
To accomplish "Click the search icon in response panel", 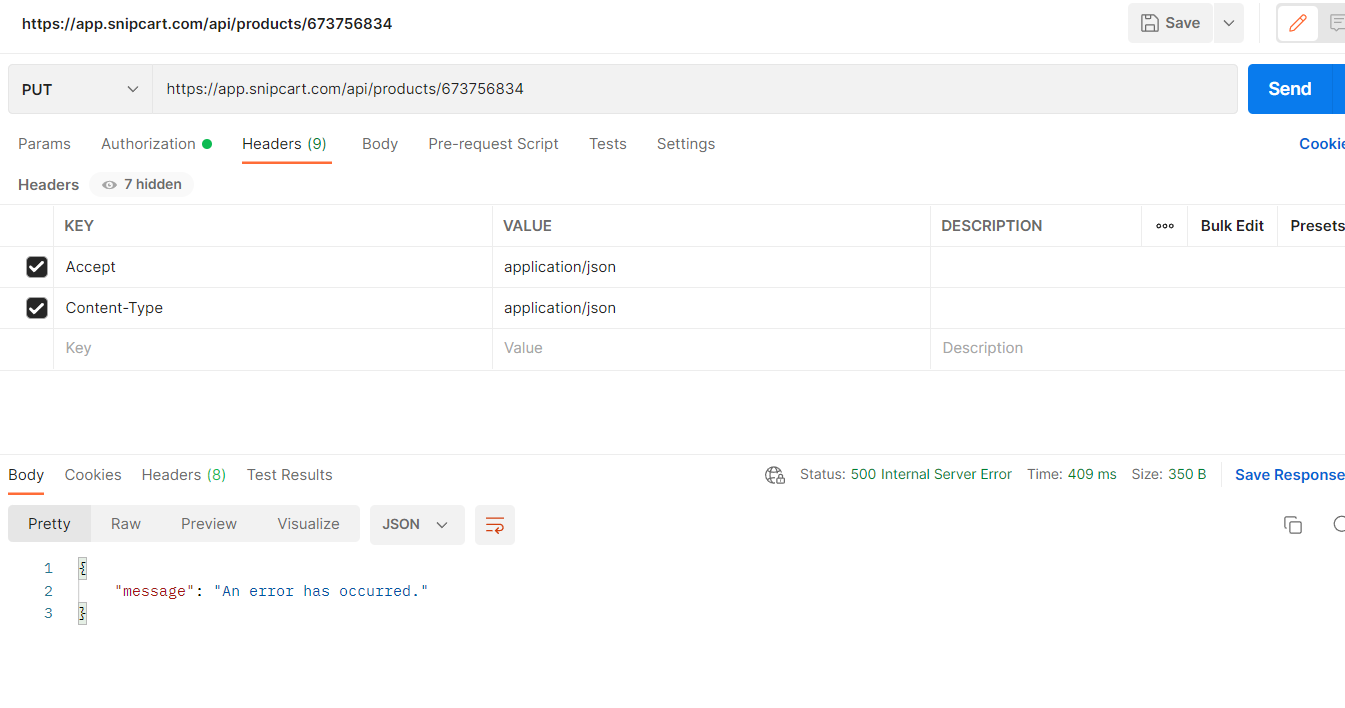I will [x=1338, y=525].
